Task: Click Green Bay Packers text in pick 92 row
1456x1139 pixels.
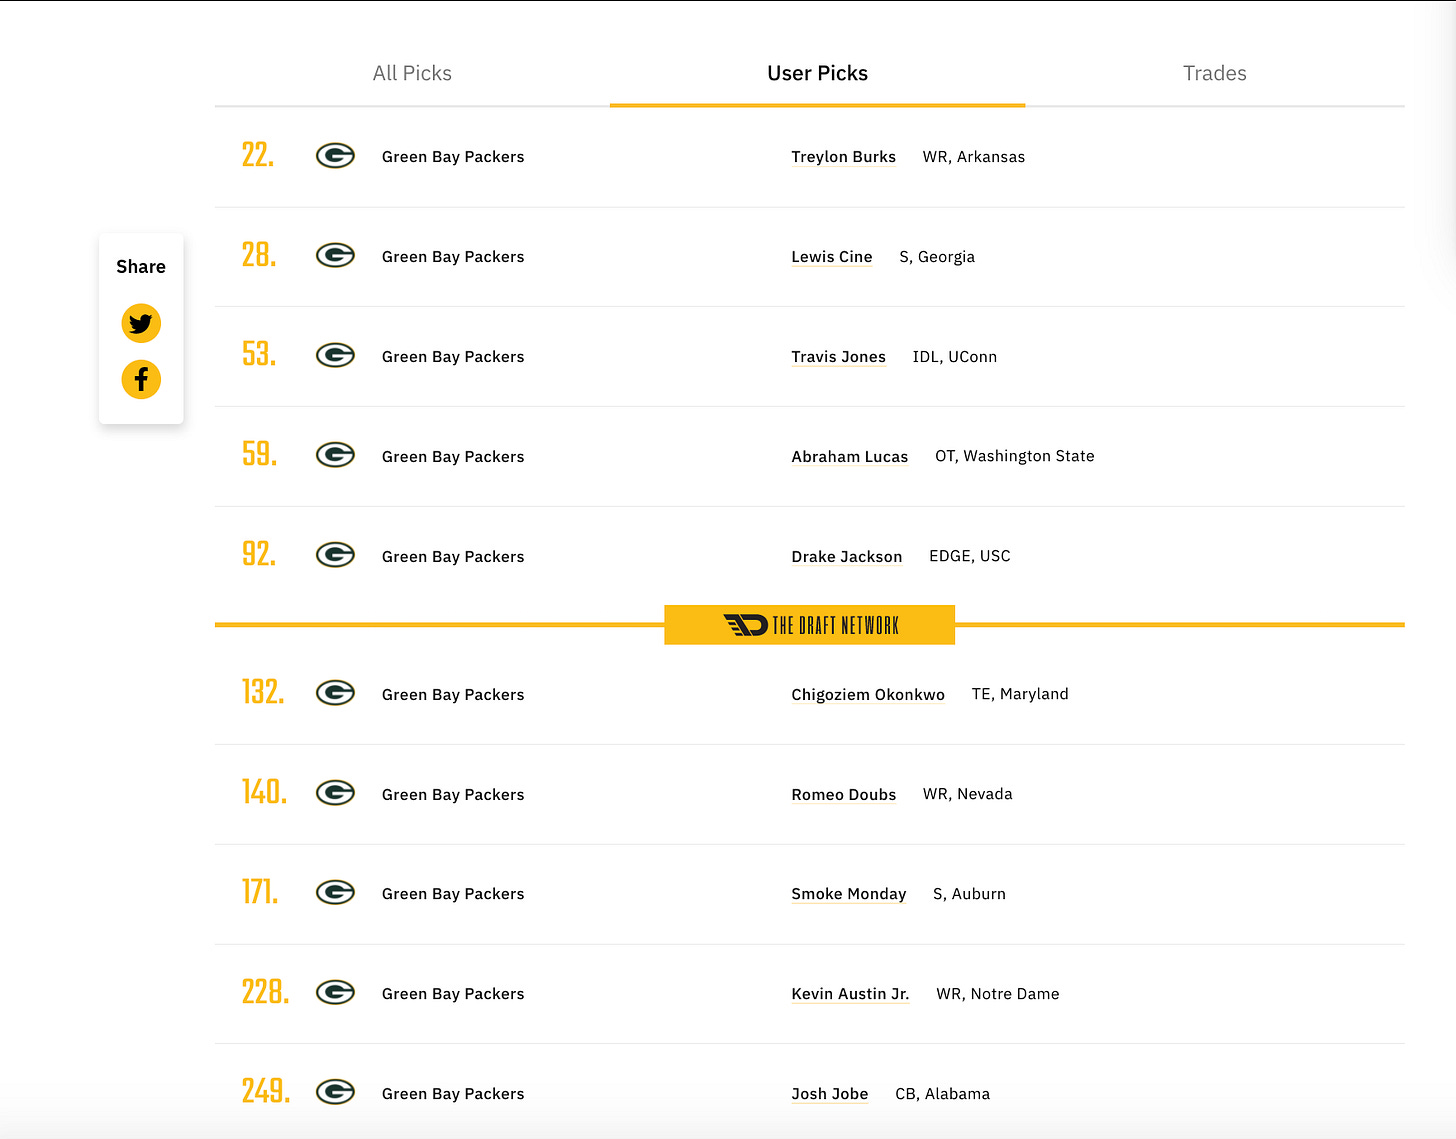Action: click(453, 557)
